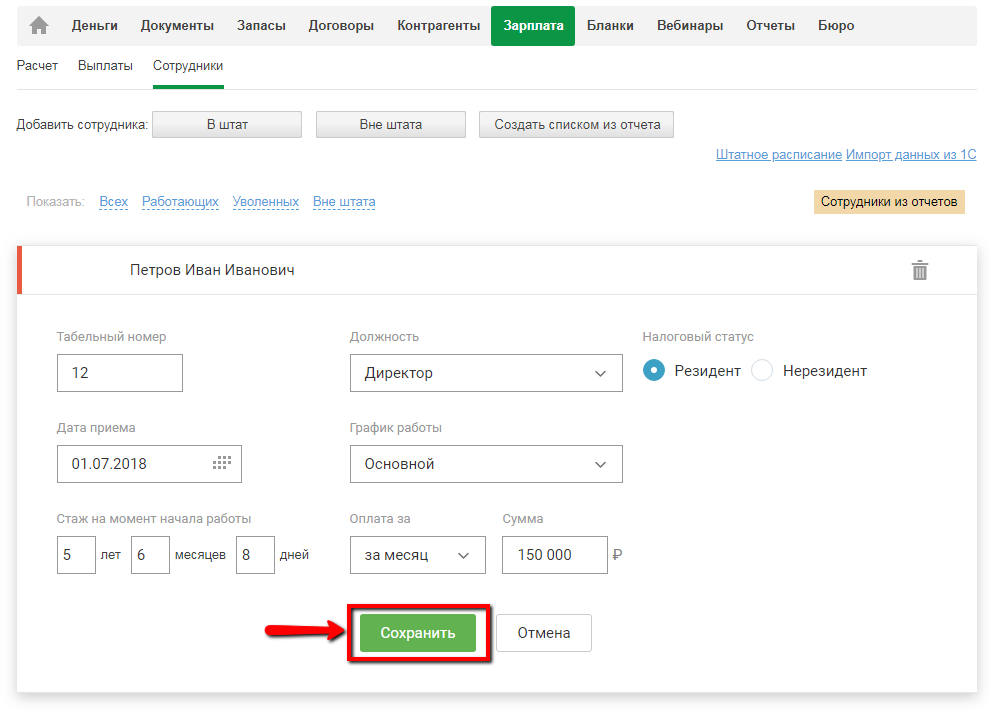The height and width of the screenshot is (710, 990).
Task: Click the Сумма salary field
Action: click(x=554, y=555)
